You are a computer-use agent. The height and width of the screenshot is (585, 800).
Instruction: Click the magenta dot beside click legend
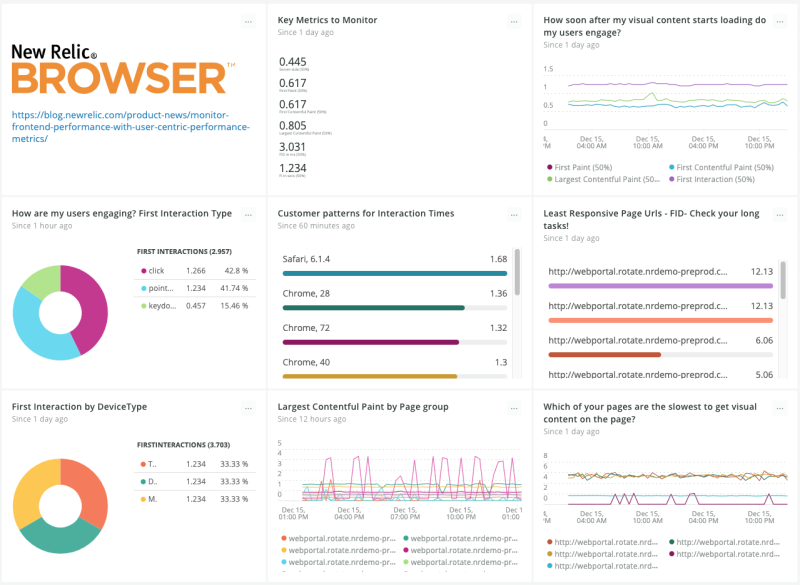click(x=145, y=270)
